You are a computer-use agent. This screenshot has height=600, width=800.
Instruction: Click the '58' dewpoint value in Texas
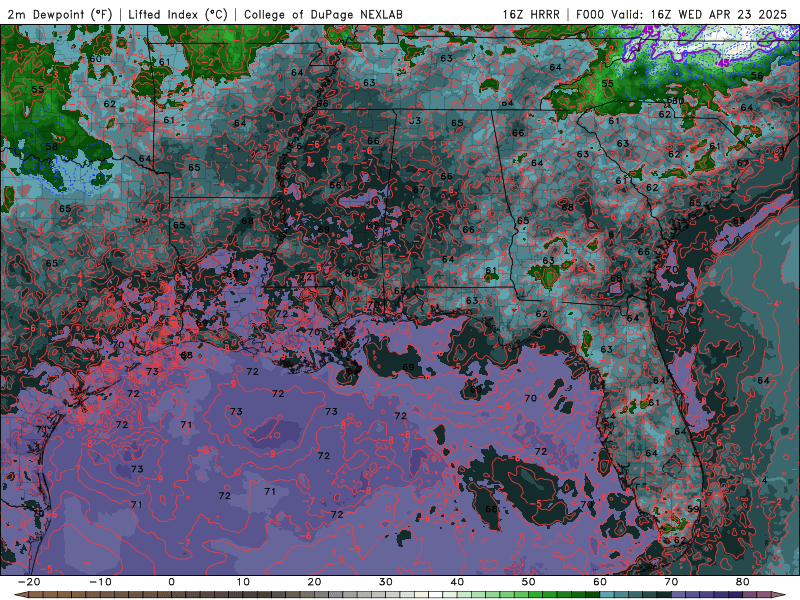click(52, 146)
